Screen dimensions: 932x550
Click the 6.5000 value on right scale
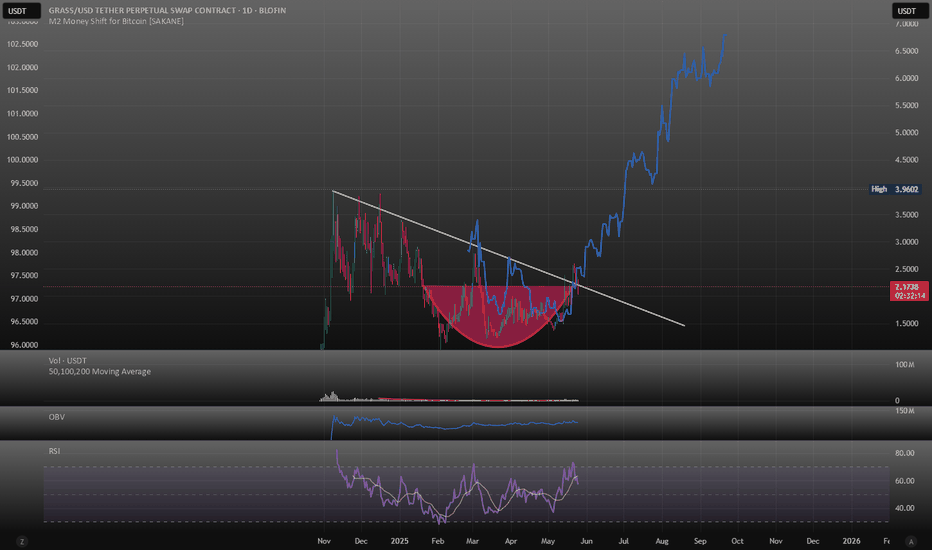click(906, 51)
